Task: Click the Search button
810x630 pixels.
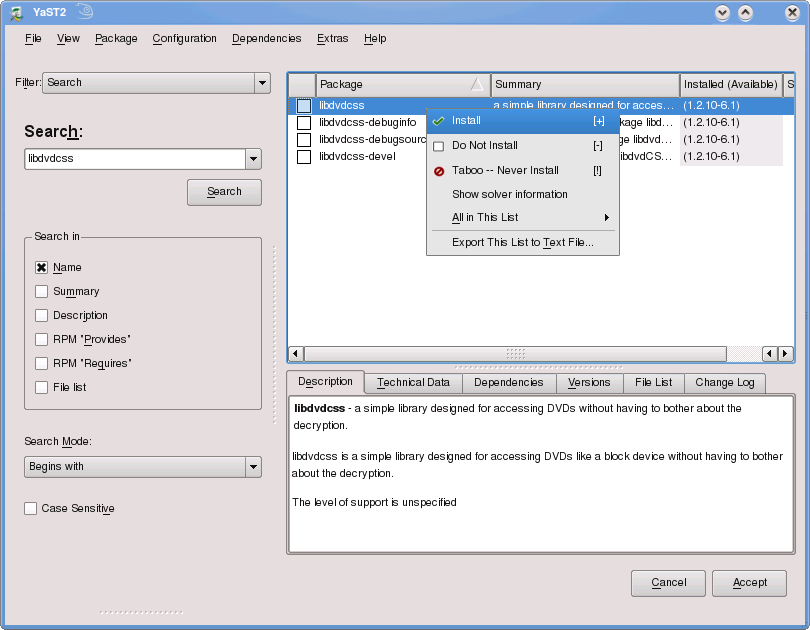Action: (224, 192)
